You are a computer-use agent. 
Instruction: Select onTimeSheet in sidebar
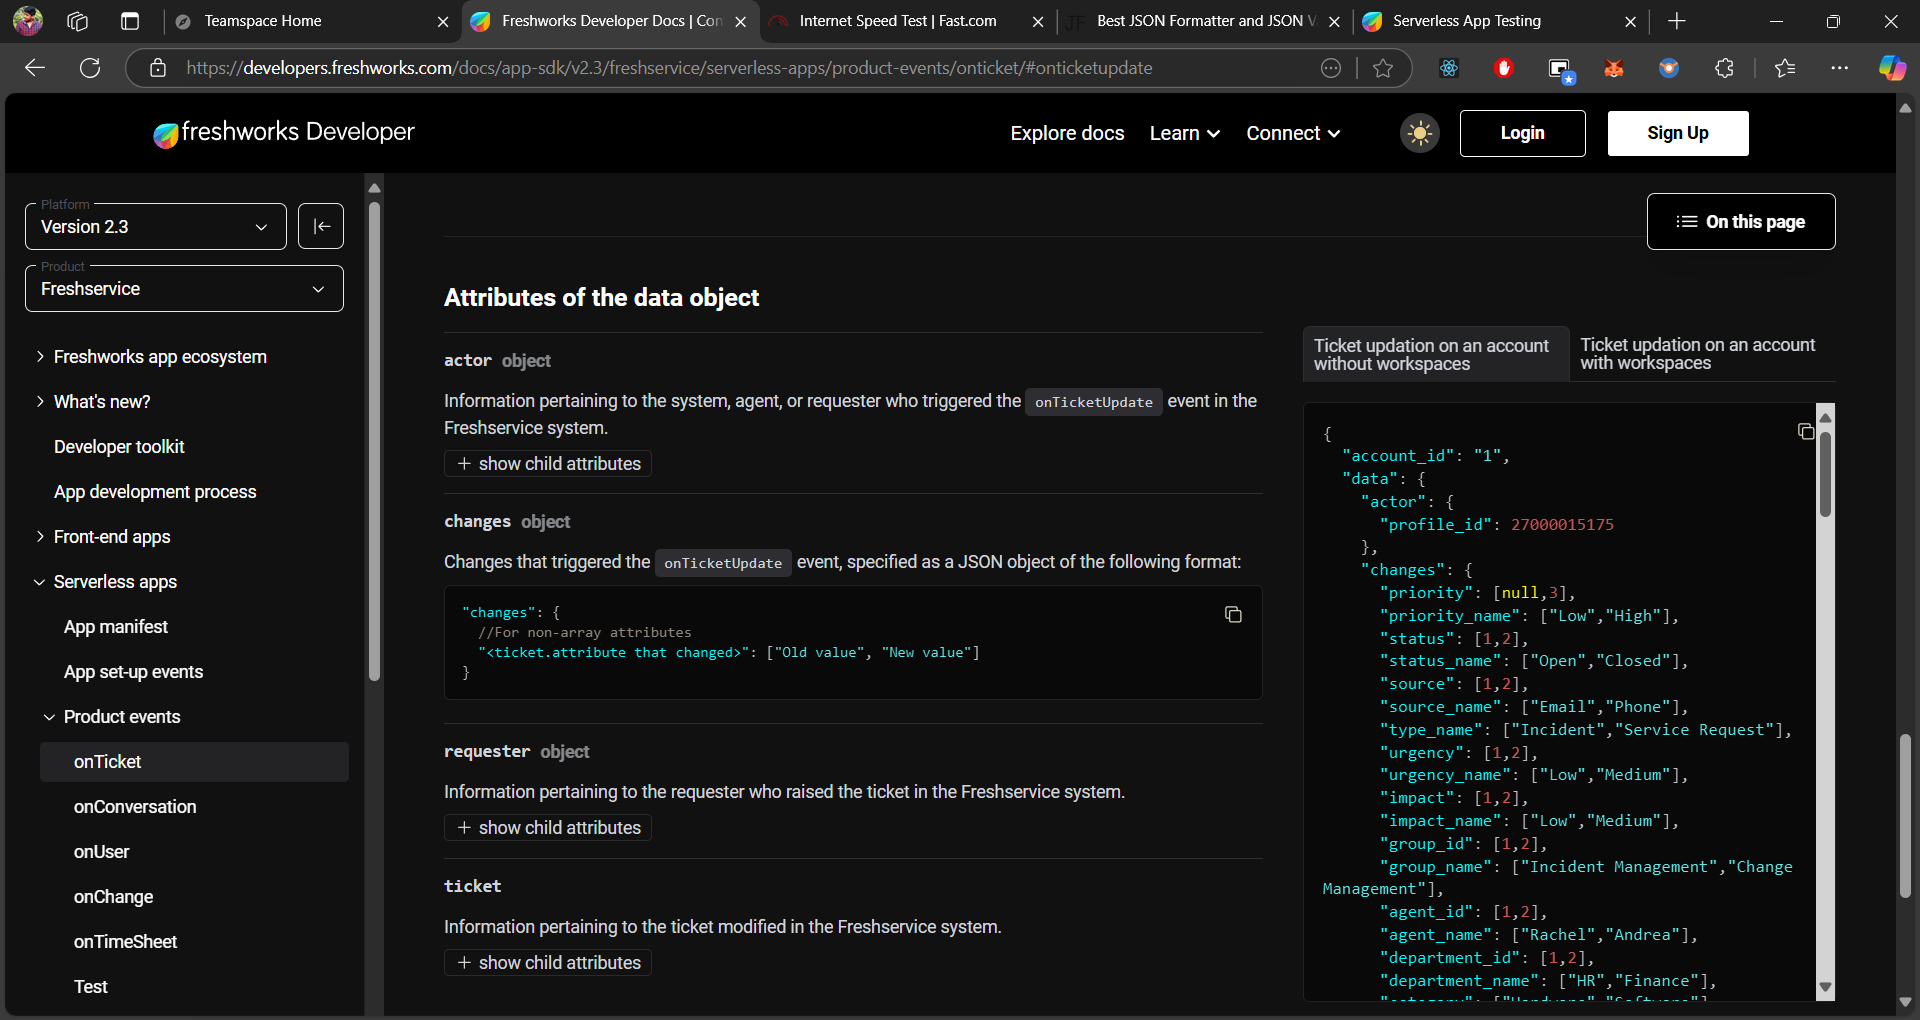tap(125, 942)
